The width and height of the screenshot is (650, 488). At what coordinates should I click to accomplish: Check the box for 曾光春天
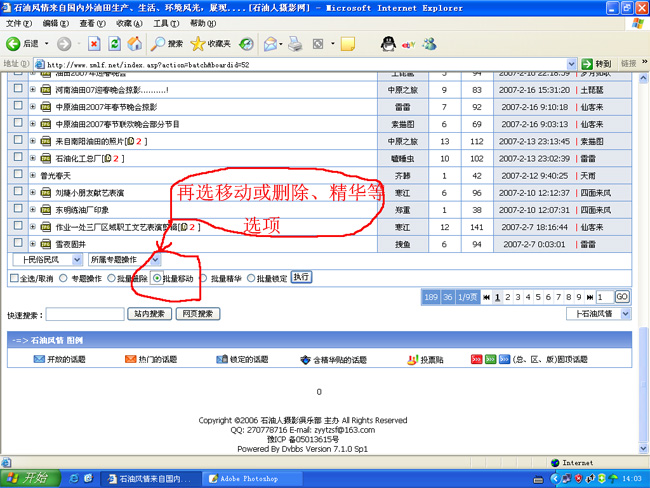(18, 174)
